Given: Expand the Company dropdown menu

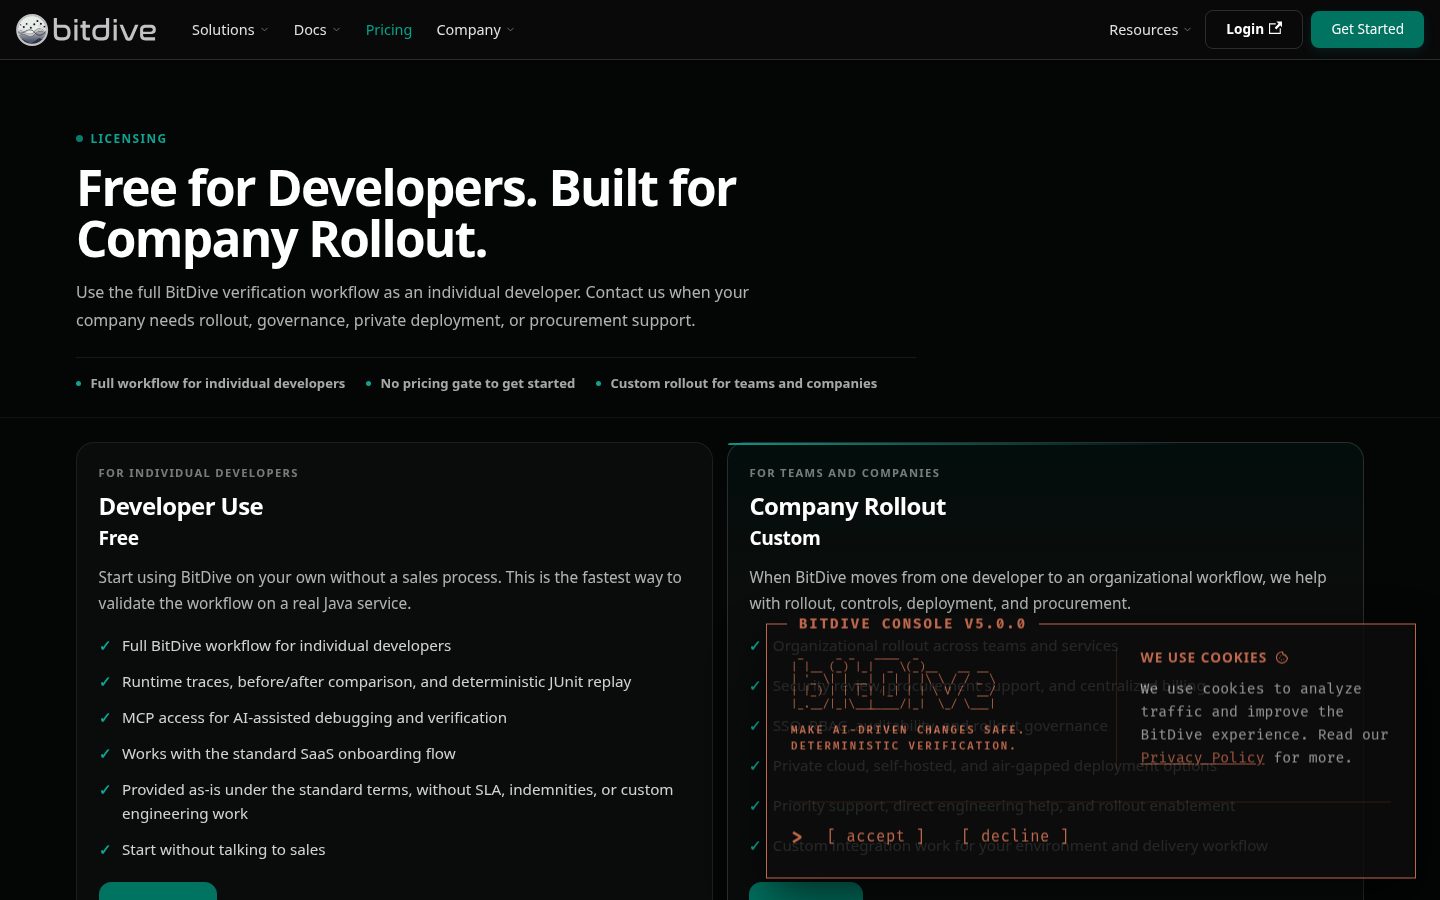Looking at the screenshot, I should (x=475, y=30).
